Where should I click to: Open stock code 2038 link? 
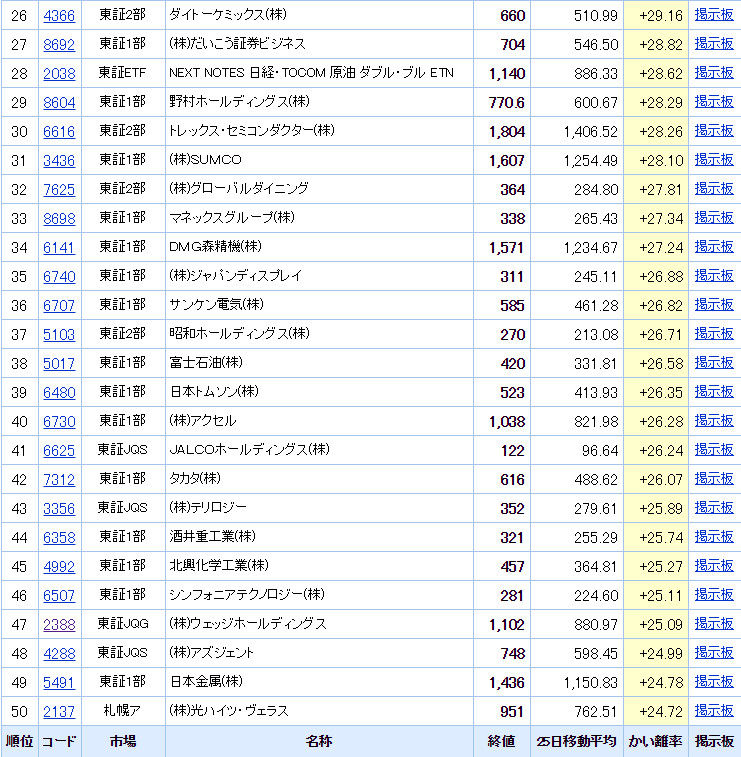click(59, 74)
